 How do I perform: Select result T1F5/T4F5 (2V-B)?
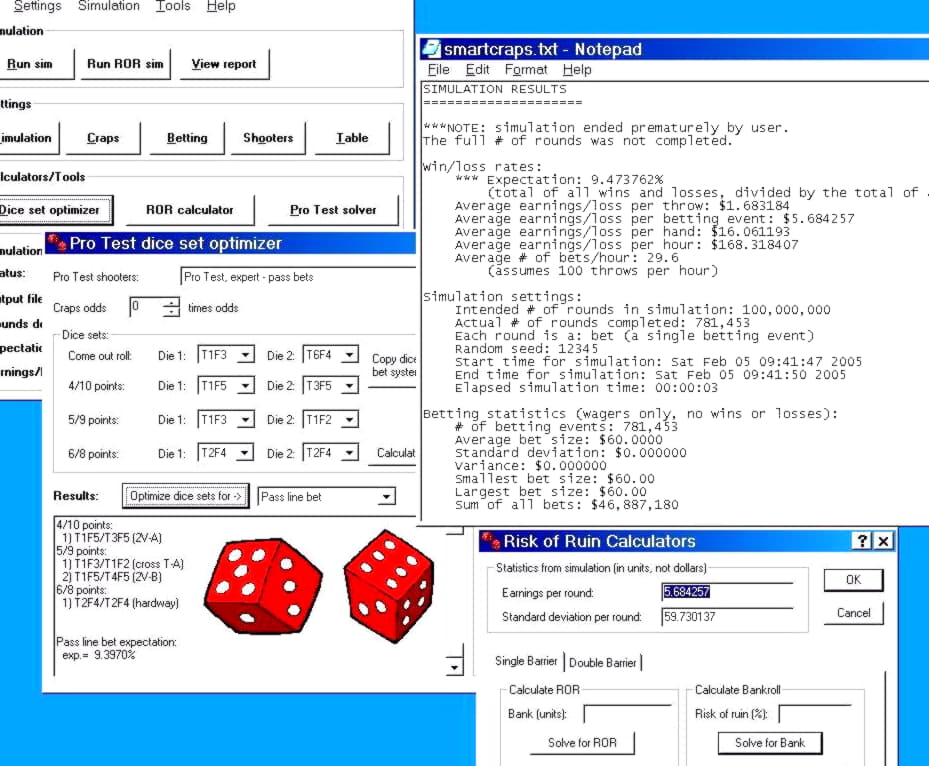tap(111, 577)
